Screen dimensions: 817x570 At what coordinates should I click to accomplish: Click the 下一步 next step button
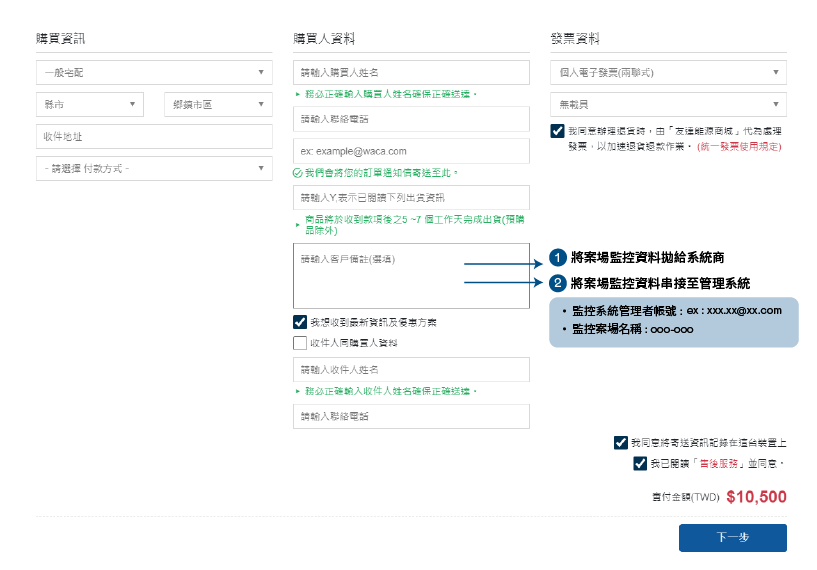pos(732,538)
